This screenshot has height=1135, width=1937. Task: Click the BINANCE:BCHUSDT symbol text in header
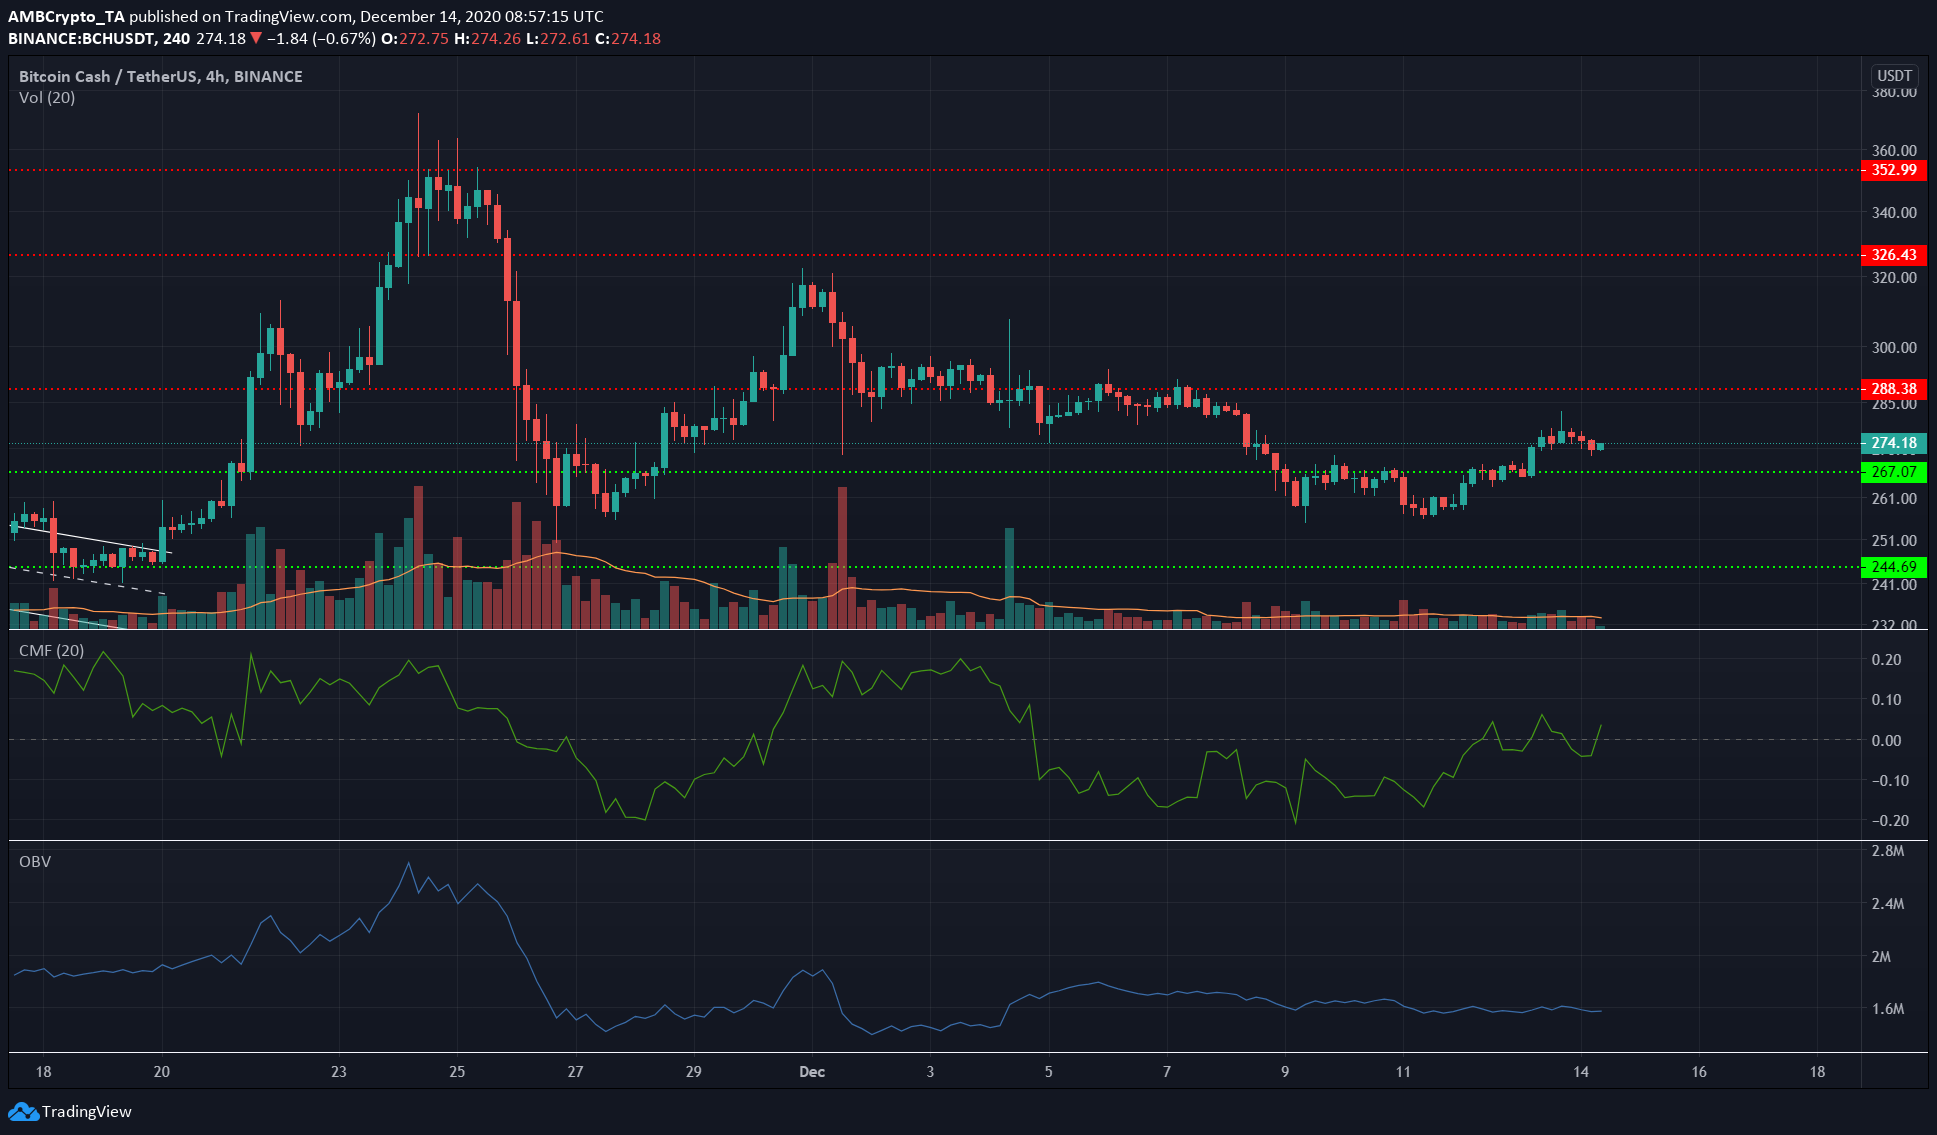click(x=83, y=39)
